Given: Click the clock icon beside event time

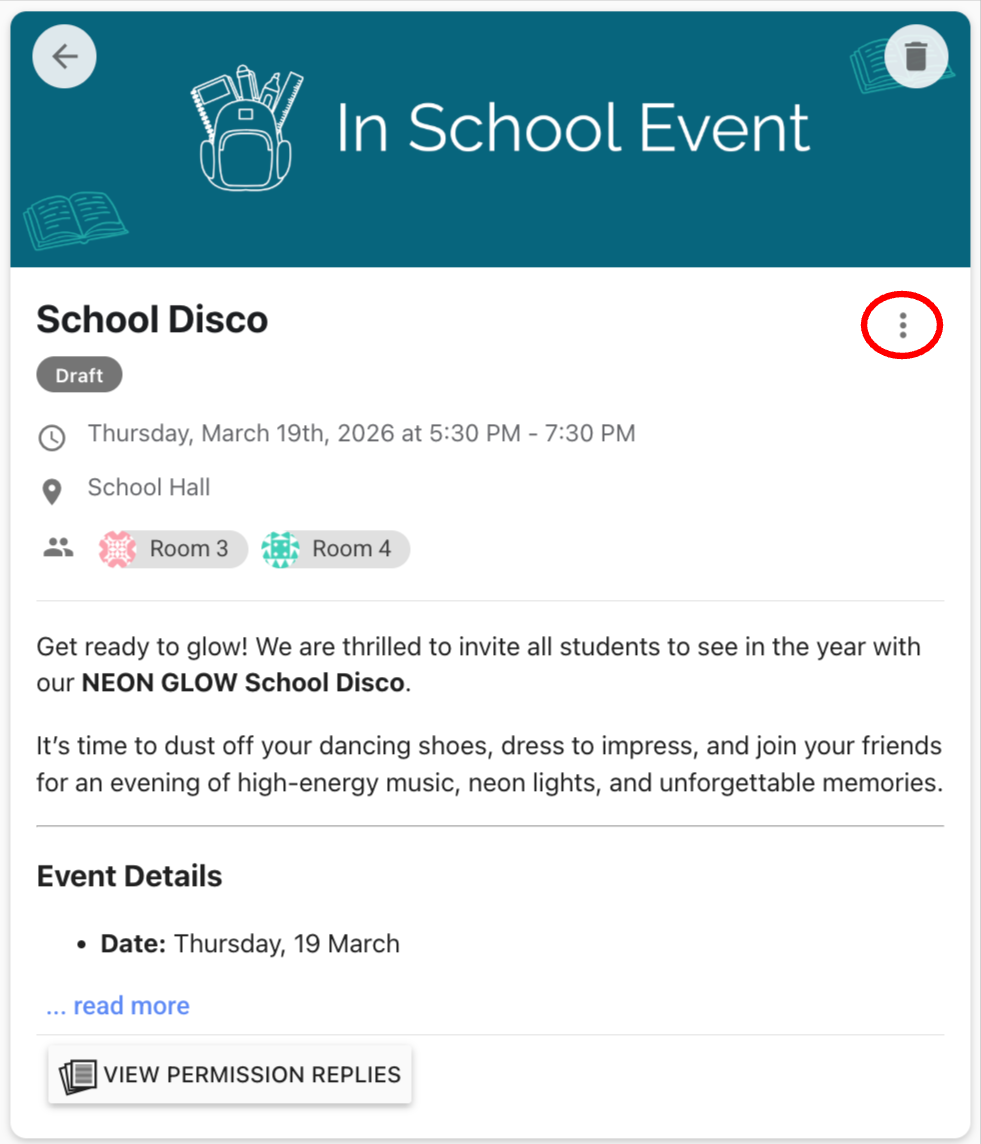Looking at the screenshot, I should tap(51, 437).
